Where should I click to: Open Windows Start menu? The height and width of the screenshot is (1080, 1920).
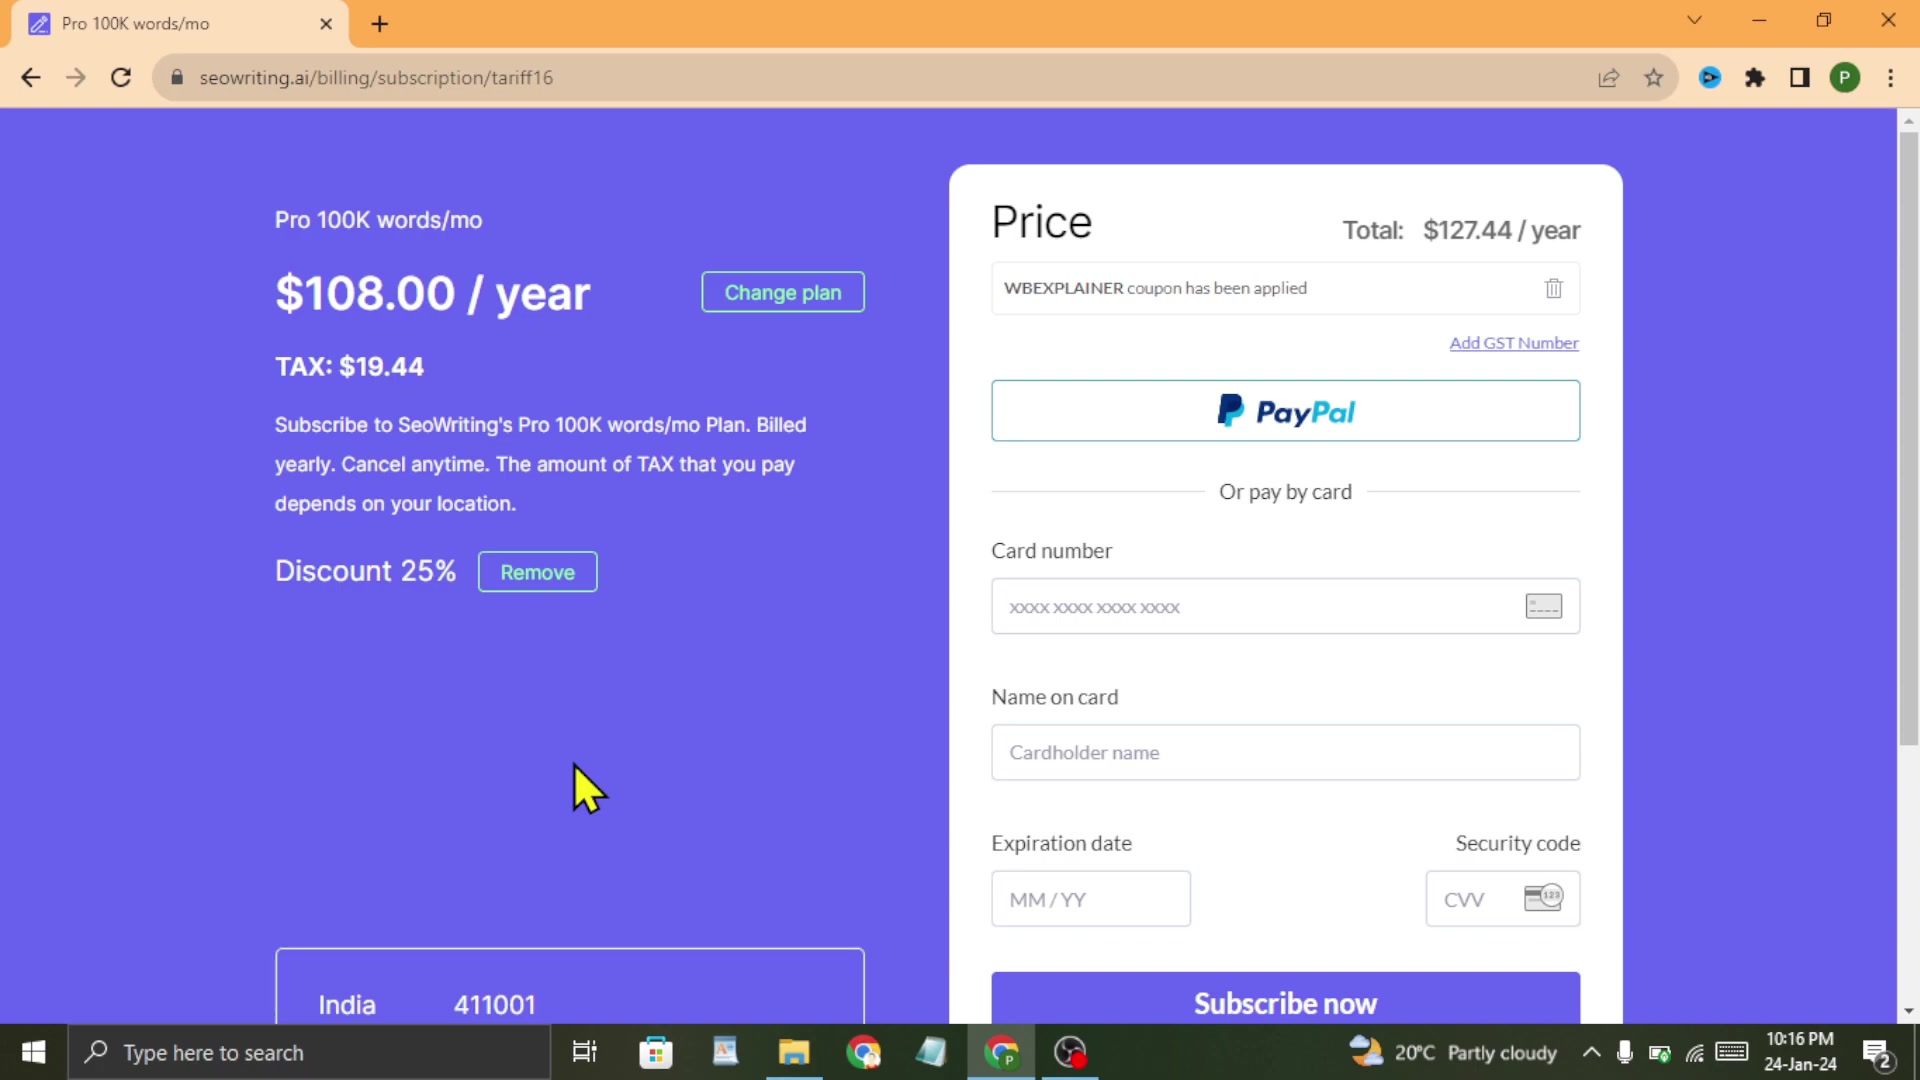33,1052
